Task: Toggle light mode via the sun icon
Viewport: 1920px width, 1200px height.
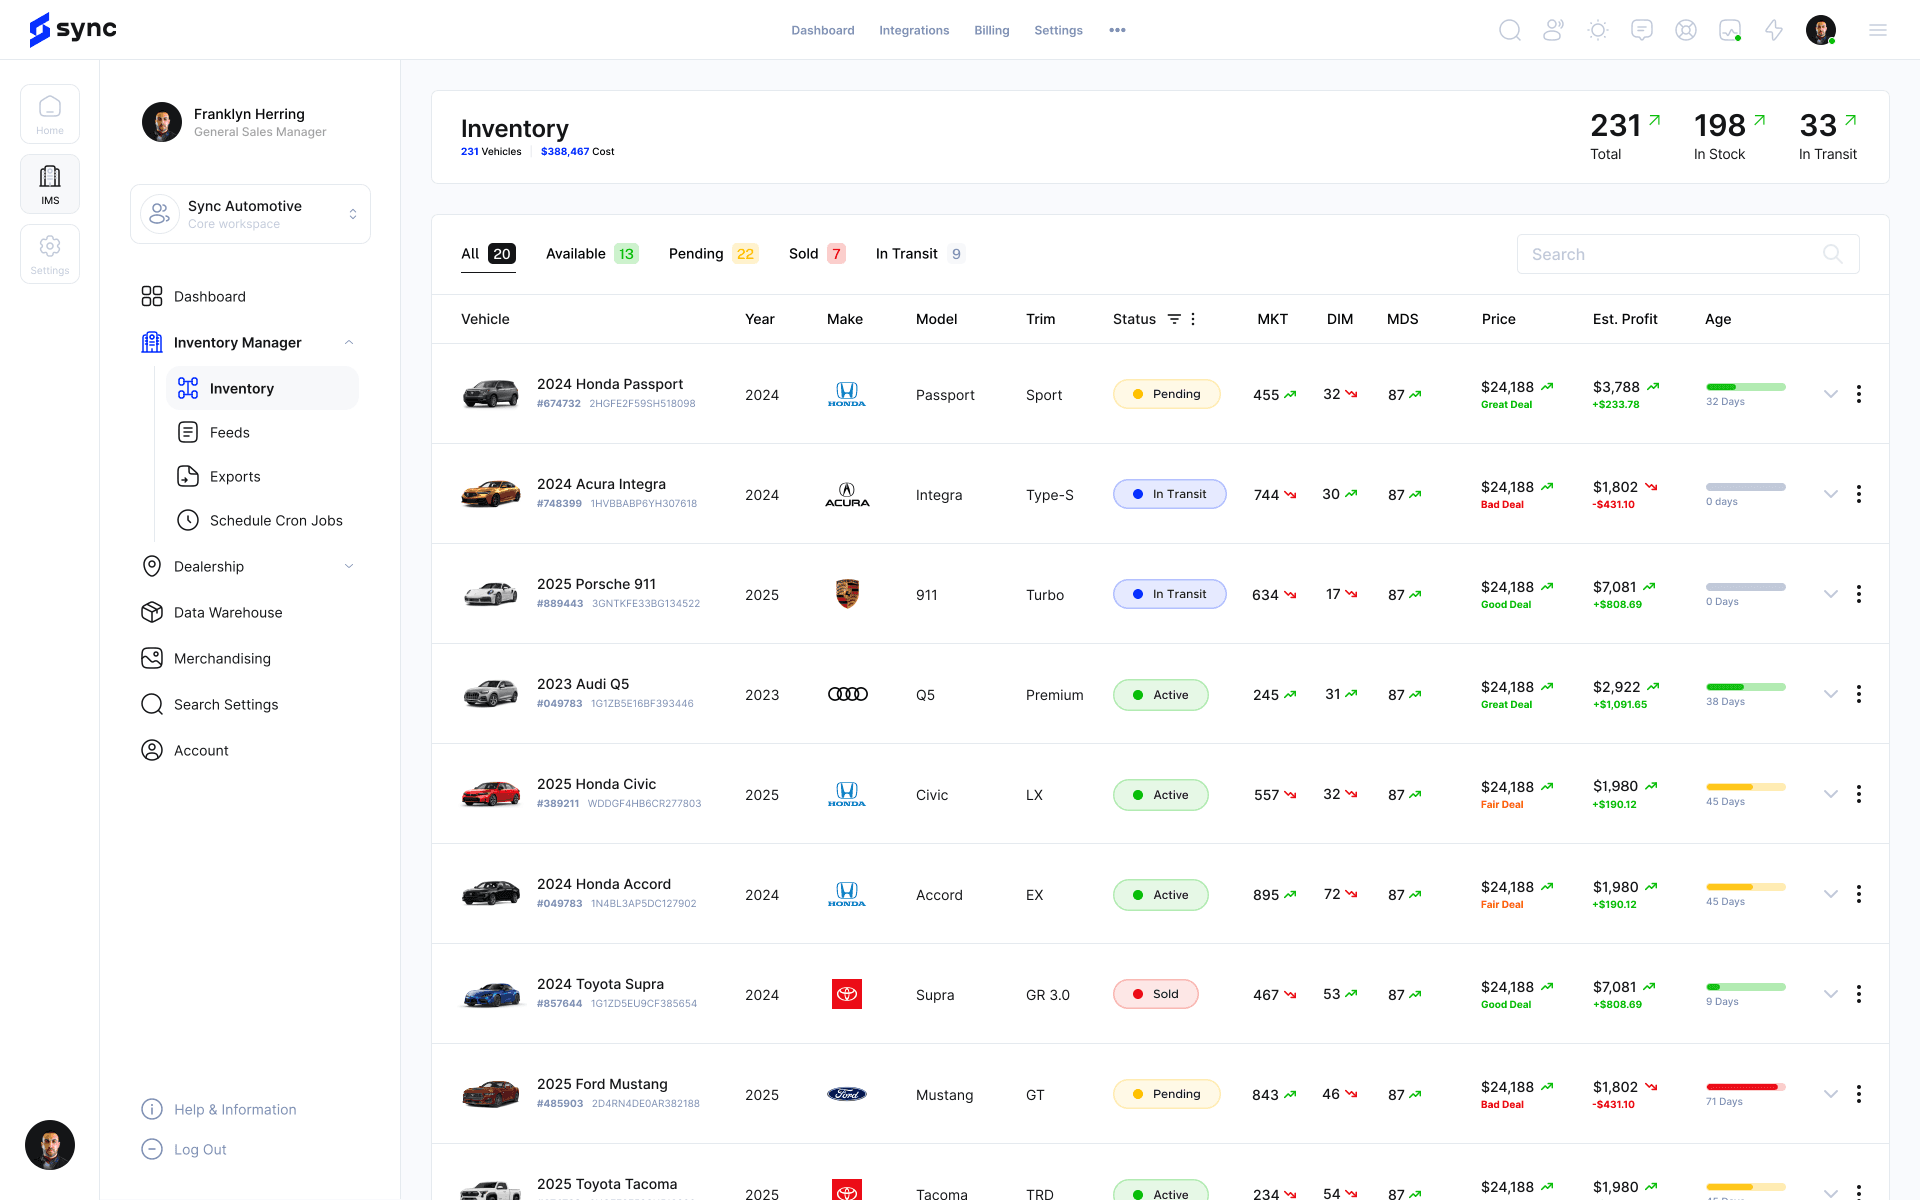Action: coord(1598,30)
